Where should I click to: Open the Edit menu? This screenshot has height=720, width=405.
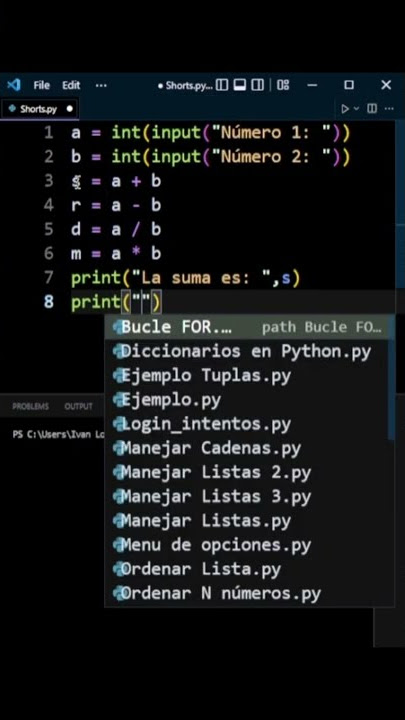pos(71,85)
